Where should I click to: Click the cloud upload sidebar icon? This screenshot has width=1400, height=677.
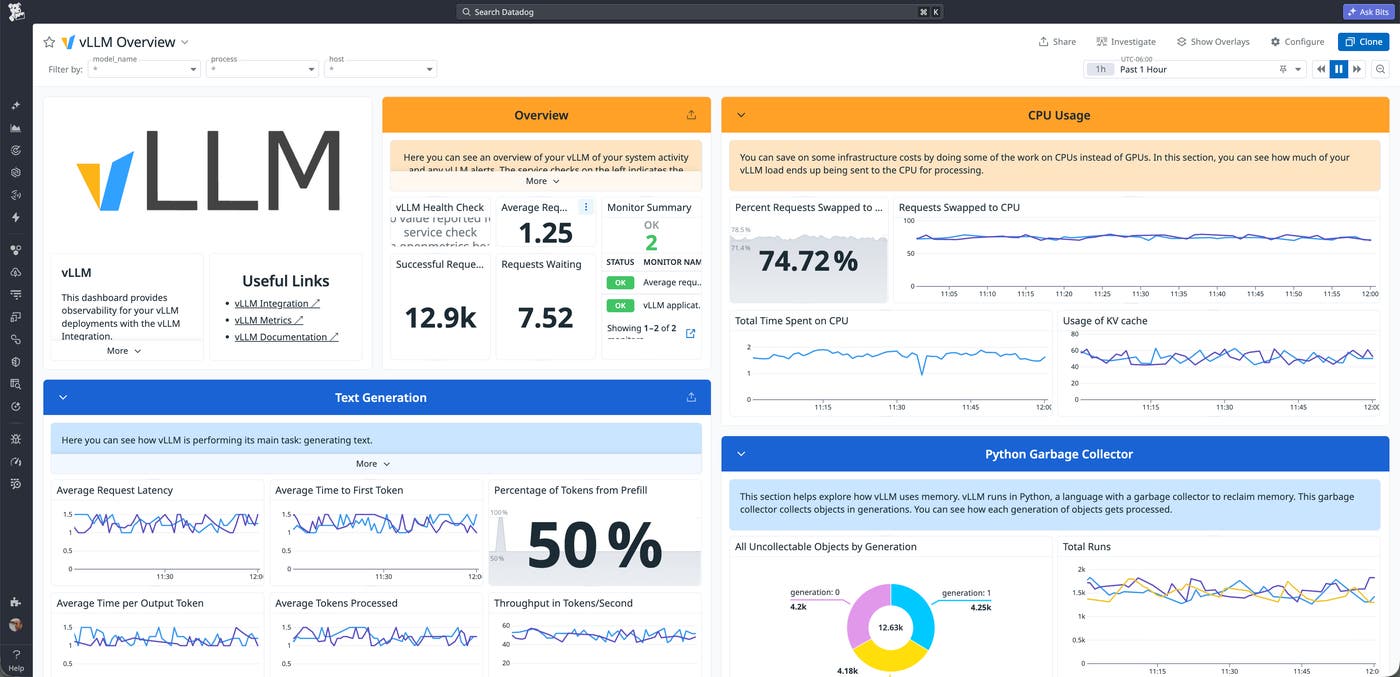click(16, 272)
